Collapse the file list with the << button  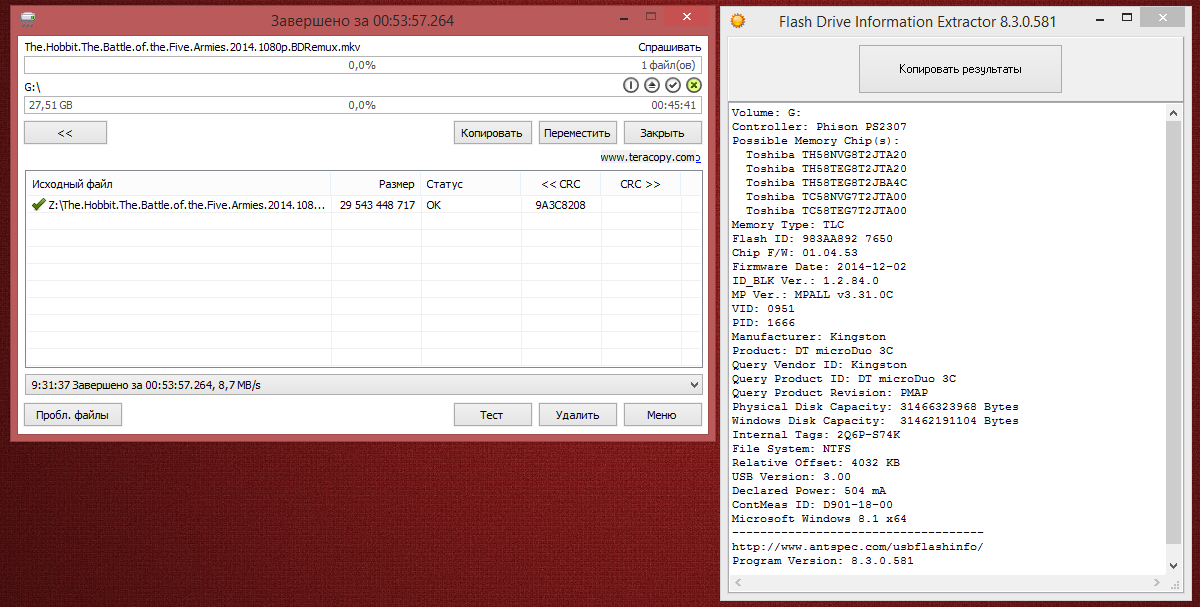(65, 133)
